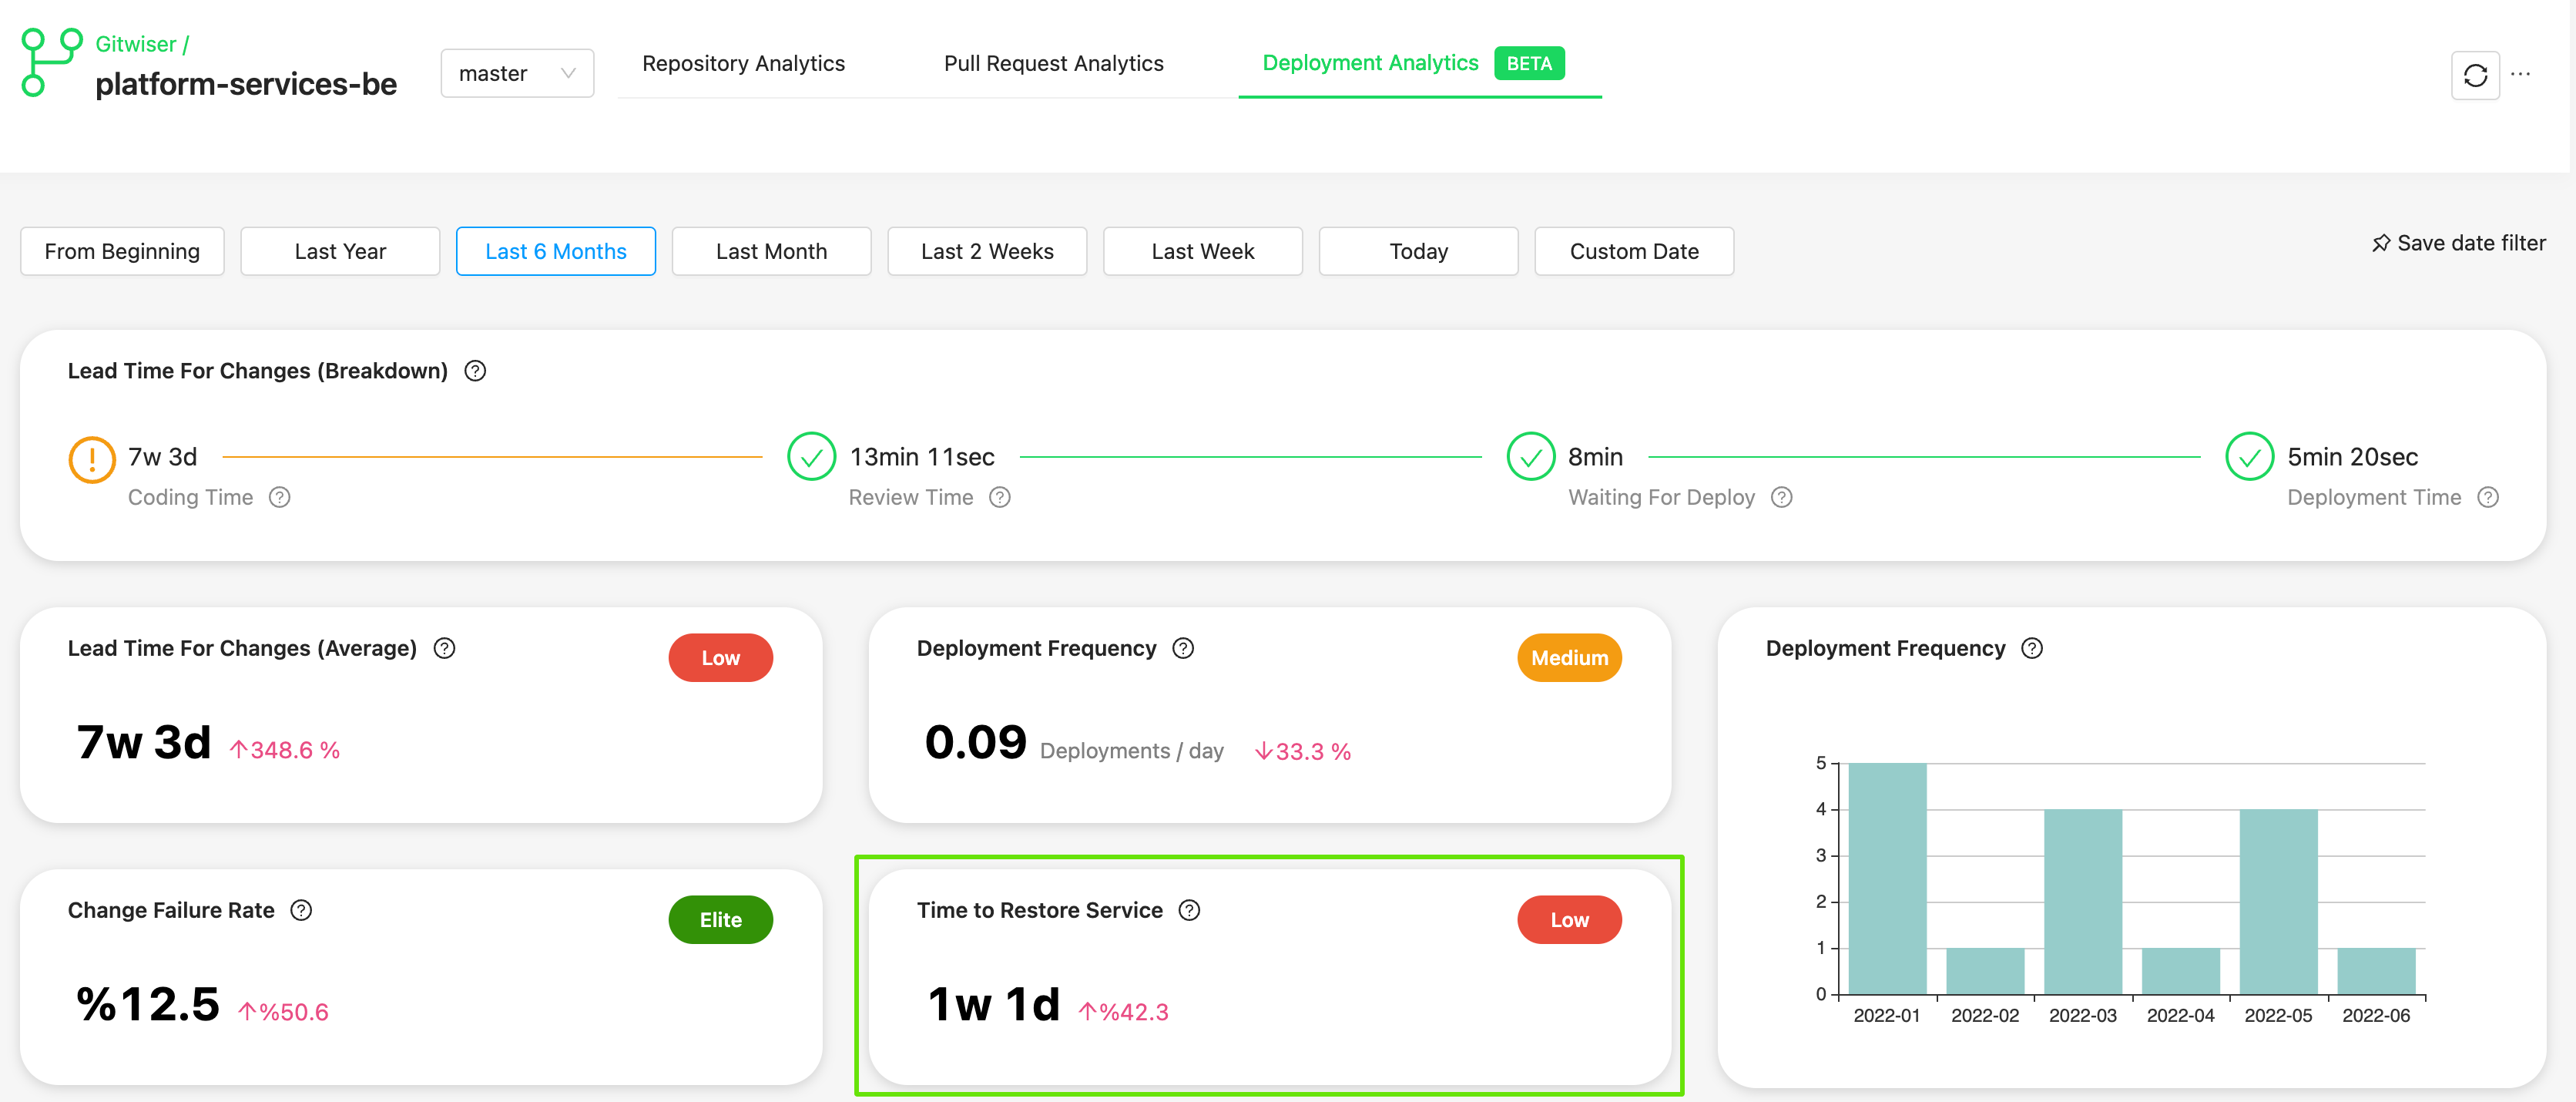Screen dimensions: 2576x1102
Task: Click the Change Failure Rate help icon
Action: (301, 910)
